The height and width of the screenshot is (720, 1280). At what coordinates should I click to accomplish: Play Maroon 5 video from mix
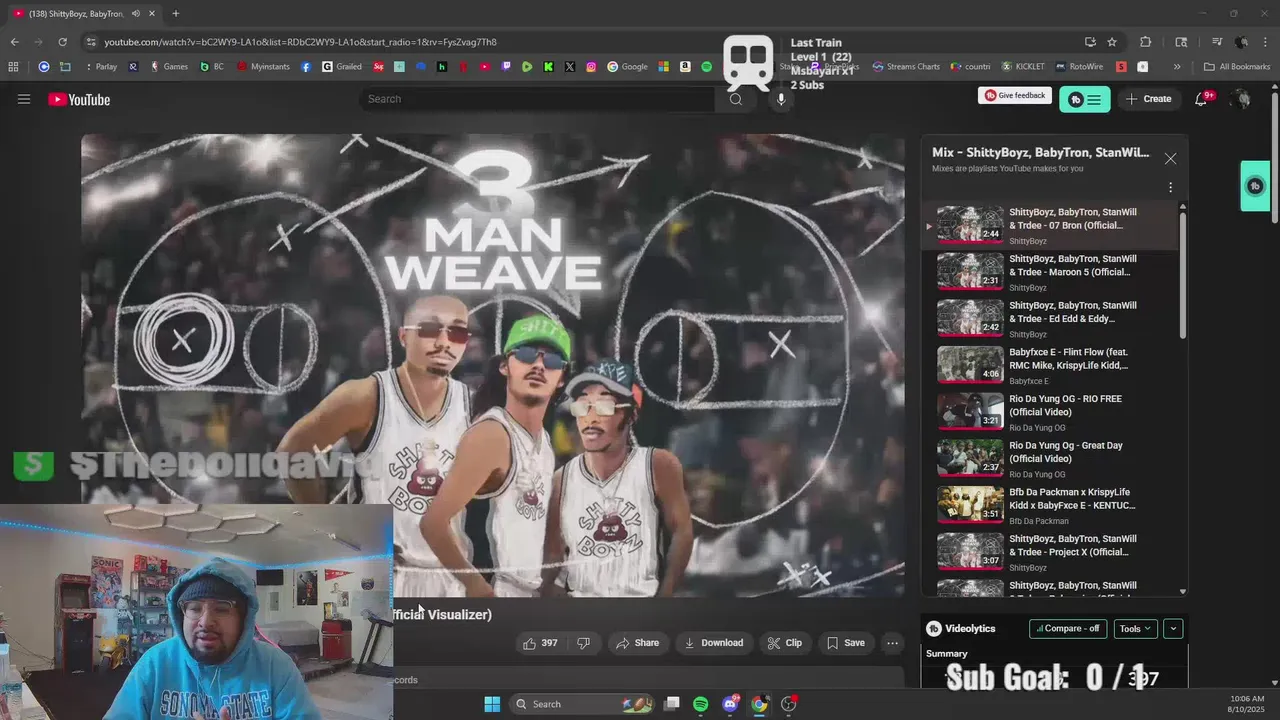(x=1050, y=272)
